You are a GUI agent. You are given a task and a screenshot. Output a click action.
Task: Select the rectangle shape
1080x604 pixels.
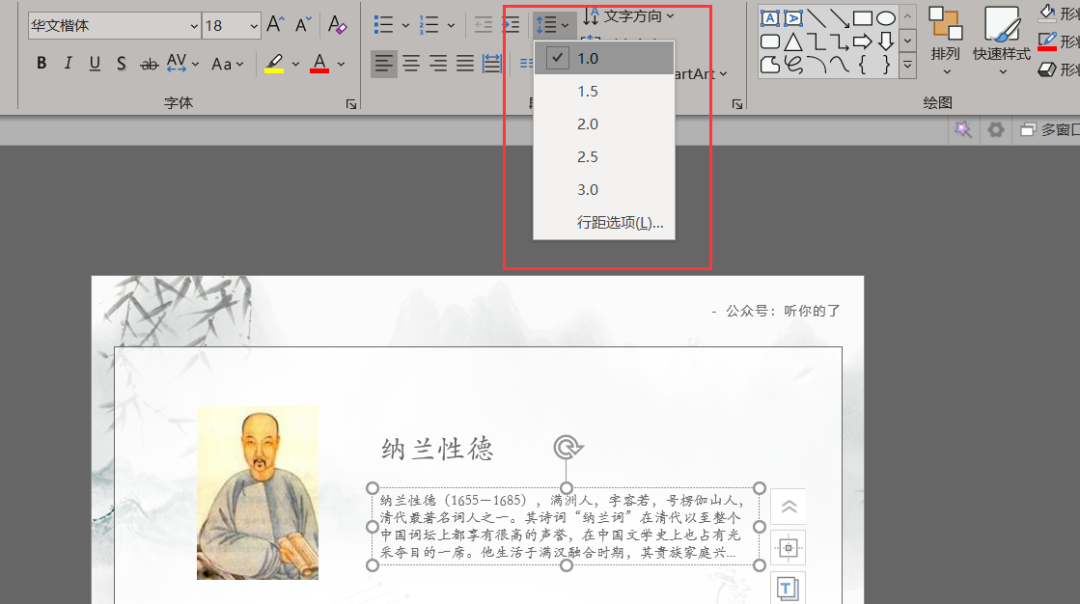point(862,19)
